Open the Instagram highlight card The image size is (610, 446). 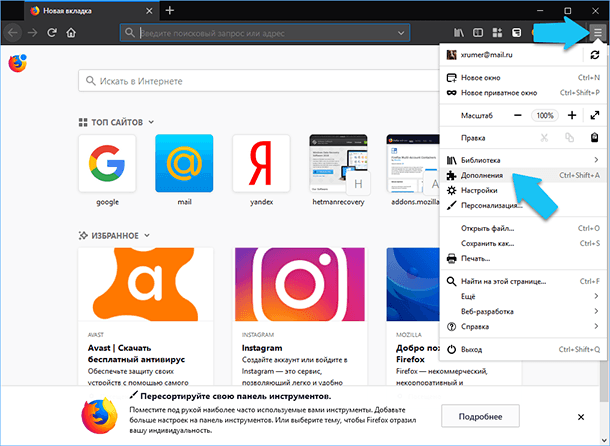300,316
